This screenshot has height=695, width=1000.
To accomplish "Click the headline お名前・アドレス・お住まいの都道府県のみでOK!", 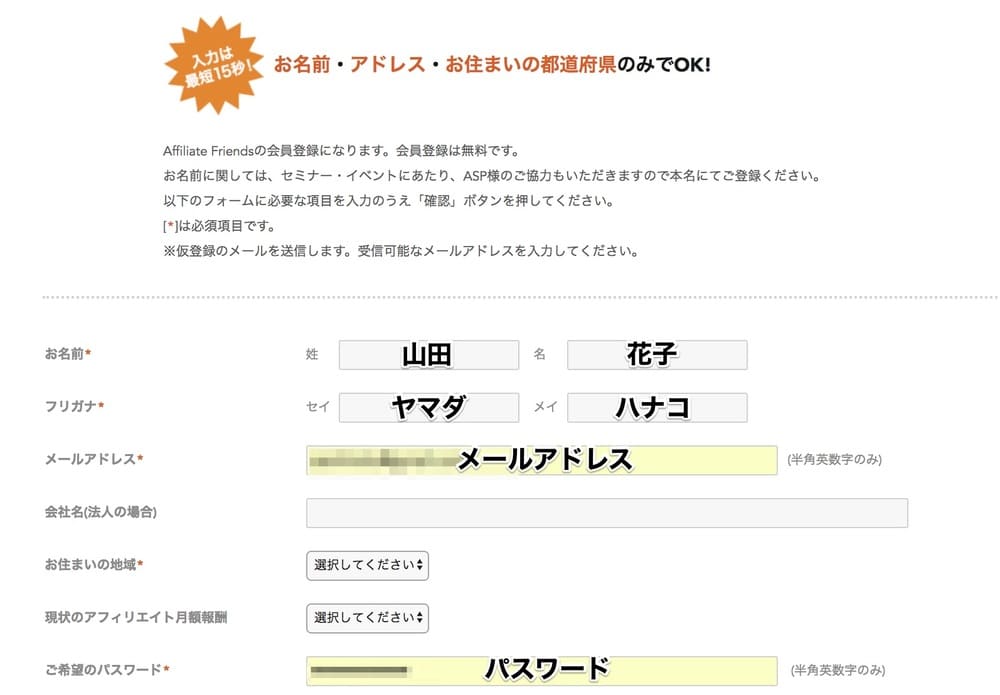I will [492, 64].
